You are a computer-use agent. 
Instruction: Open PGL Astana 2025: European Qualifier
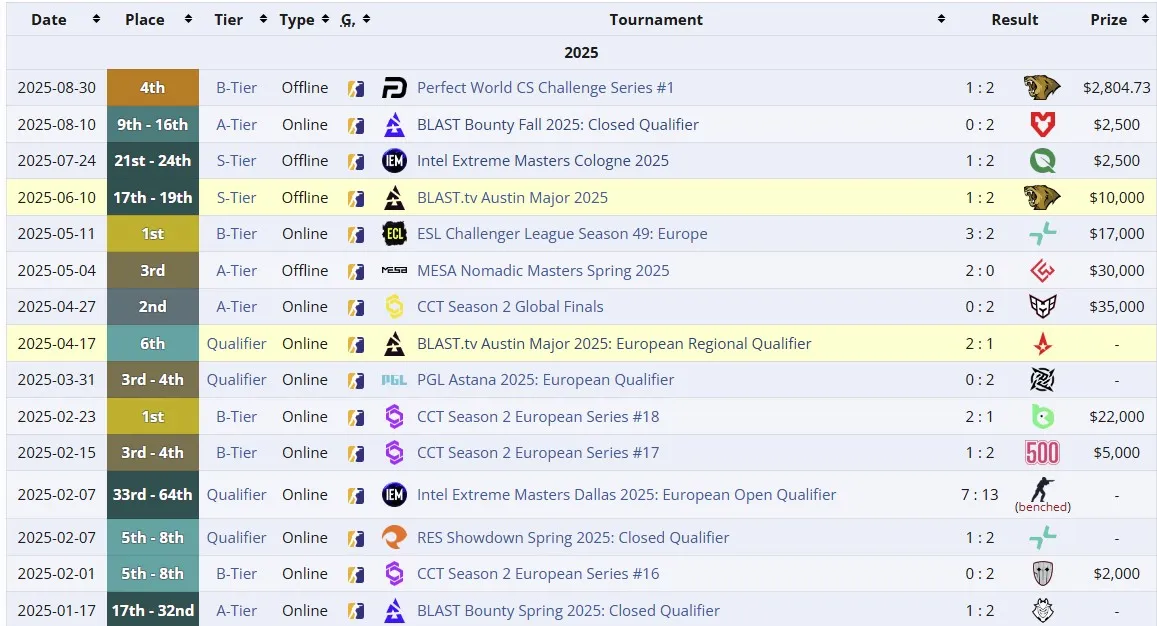(545, 380)
